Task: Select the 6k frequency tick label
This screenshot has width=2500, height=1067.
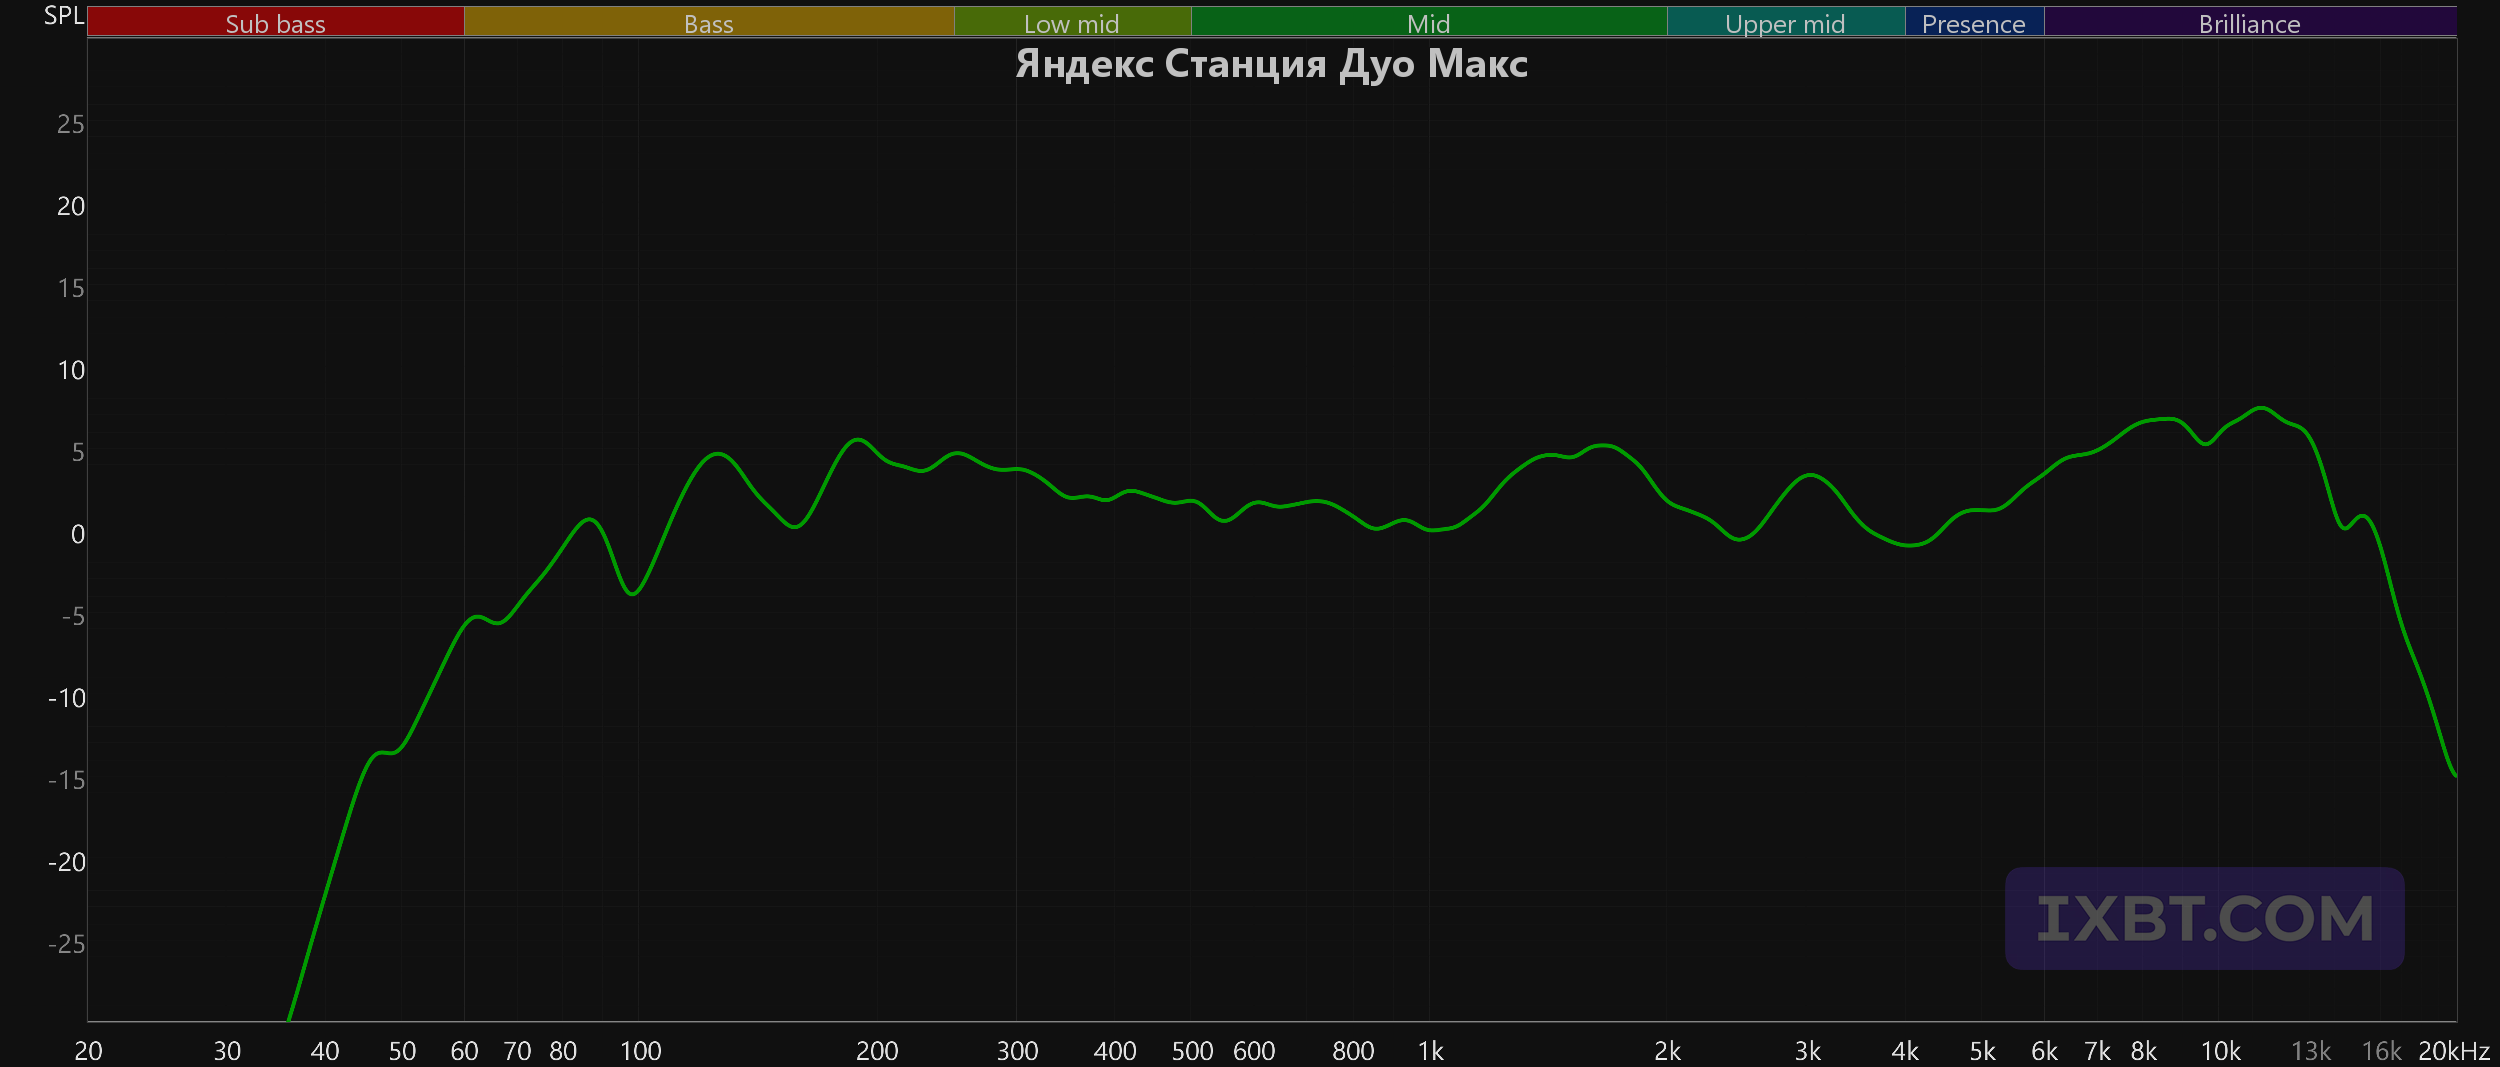Action: point(2044,1051)
